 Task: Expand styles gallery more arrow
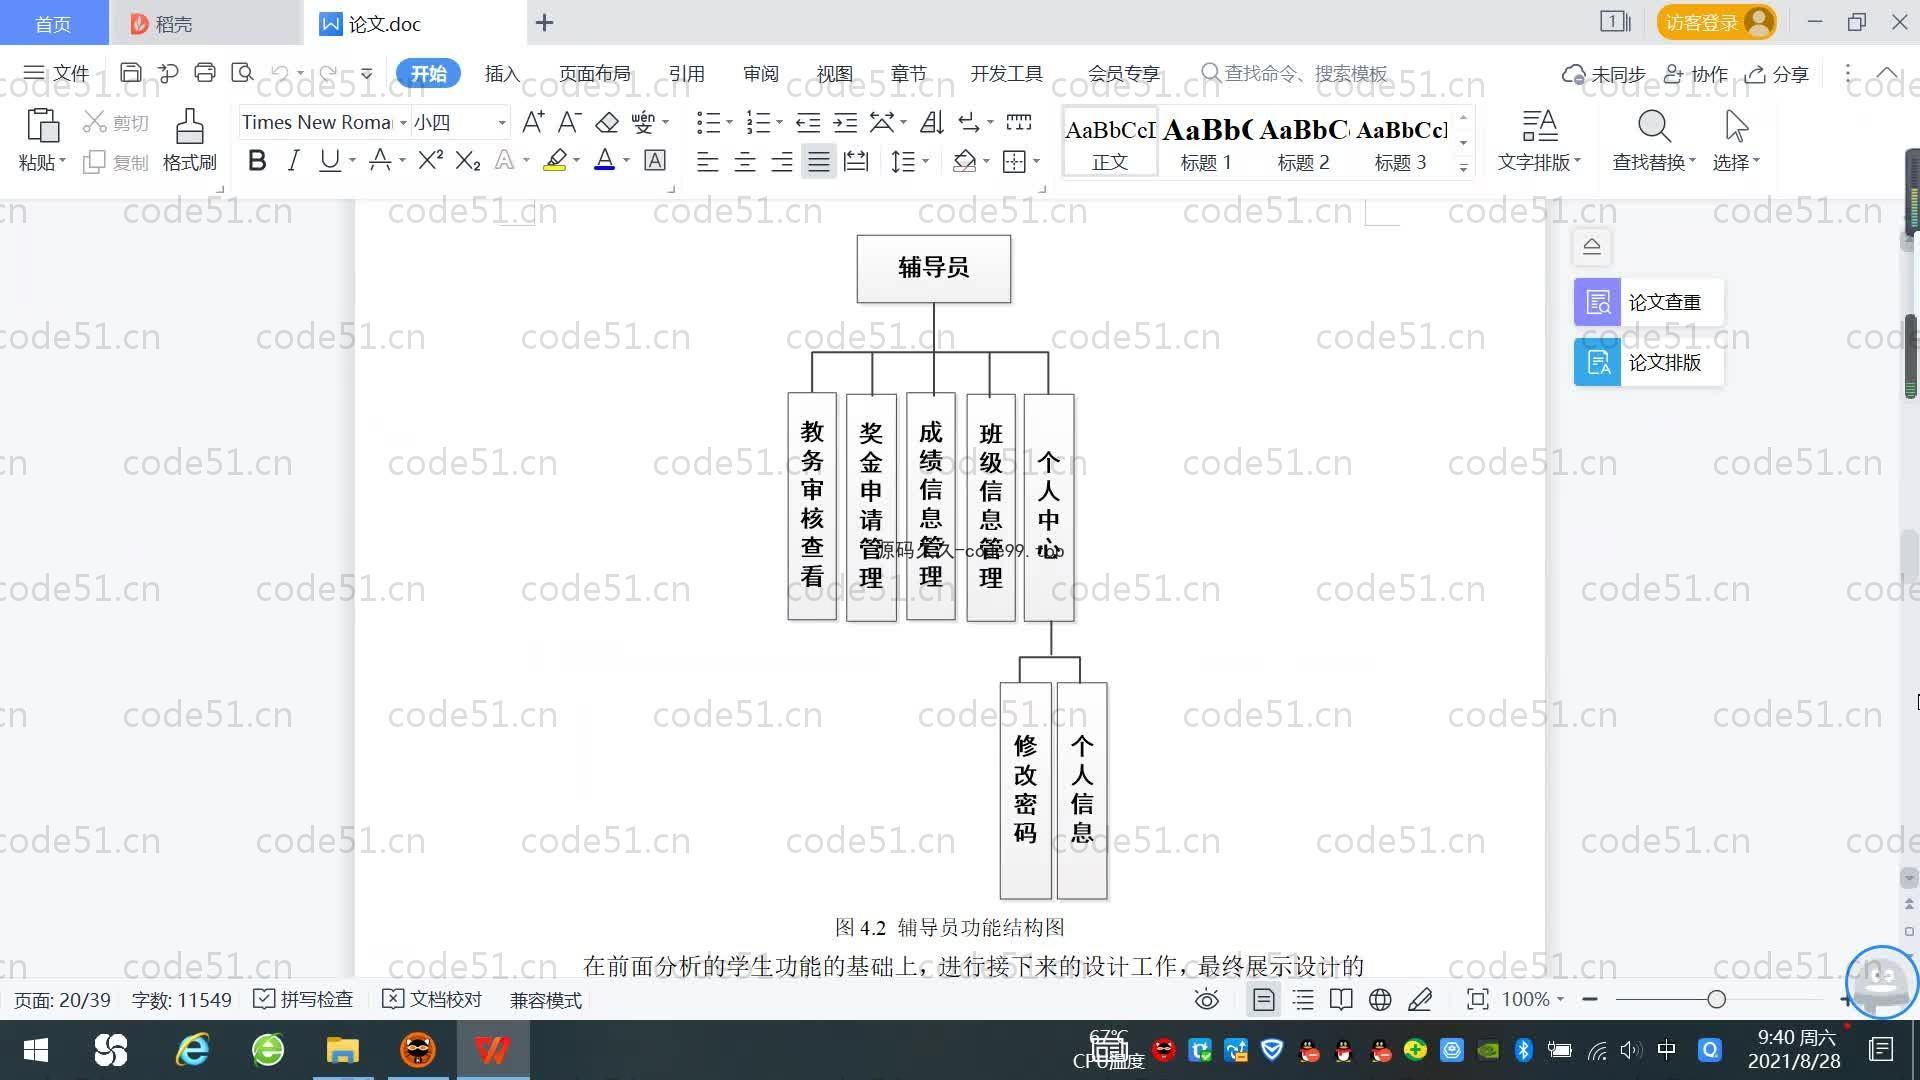click(x=1464, y=166)
